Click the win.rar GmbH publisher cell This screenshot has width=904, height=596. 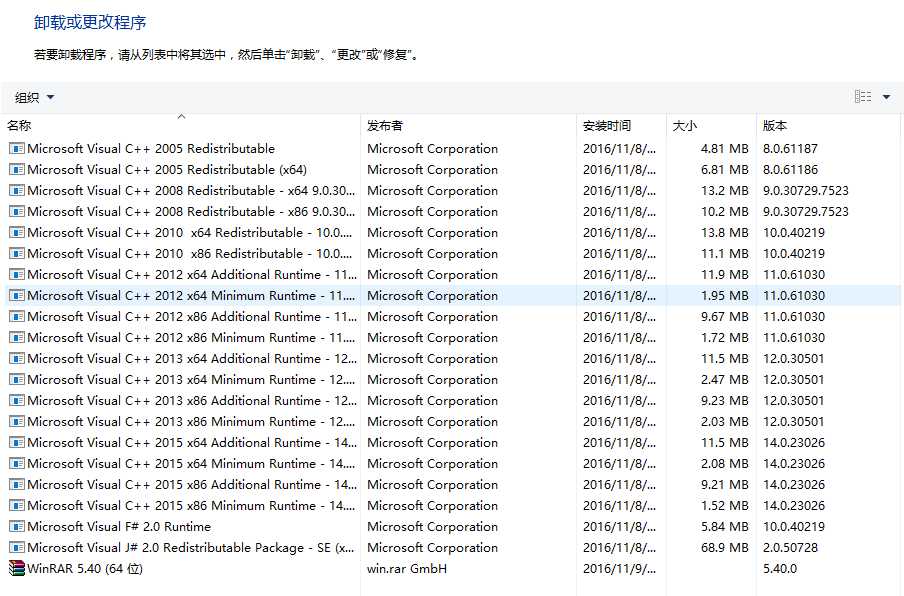(406, 569)
